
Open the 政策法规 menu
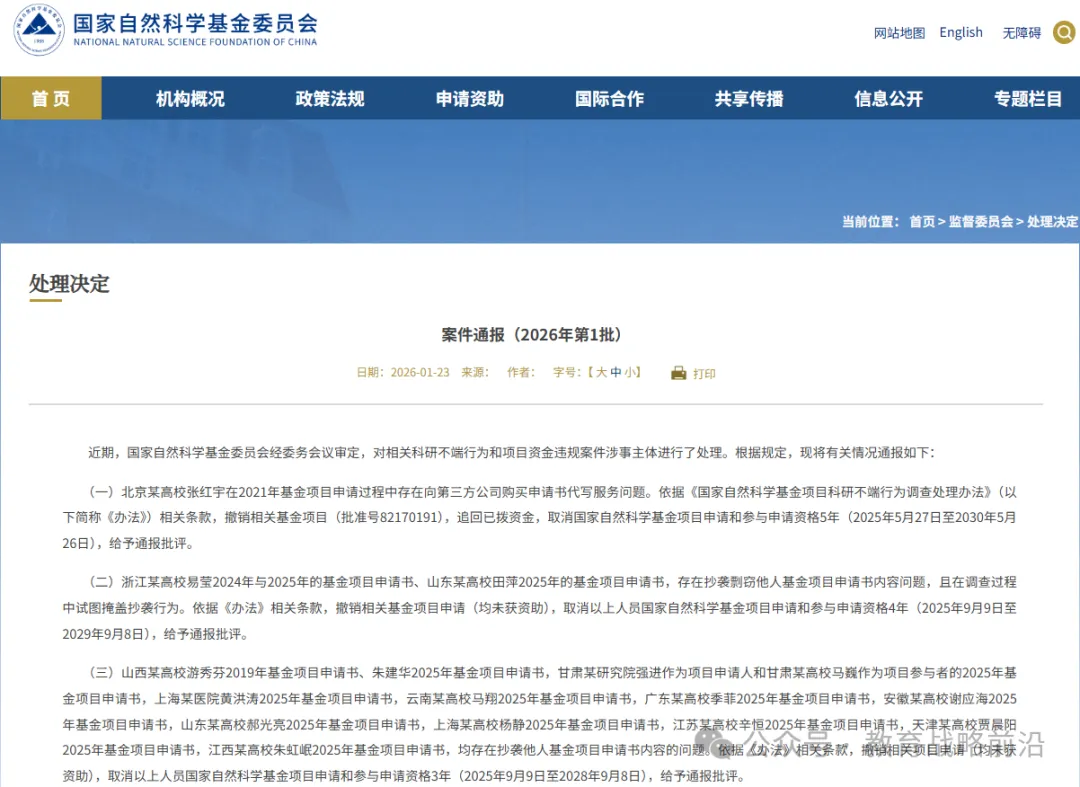pos(330,98)
